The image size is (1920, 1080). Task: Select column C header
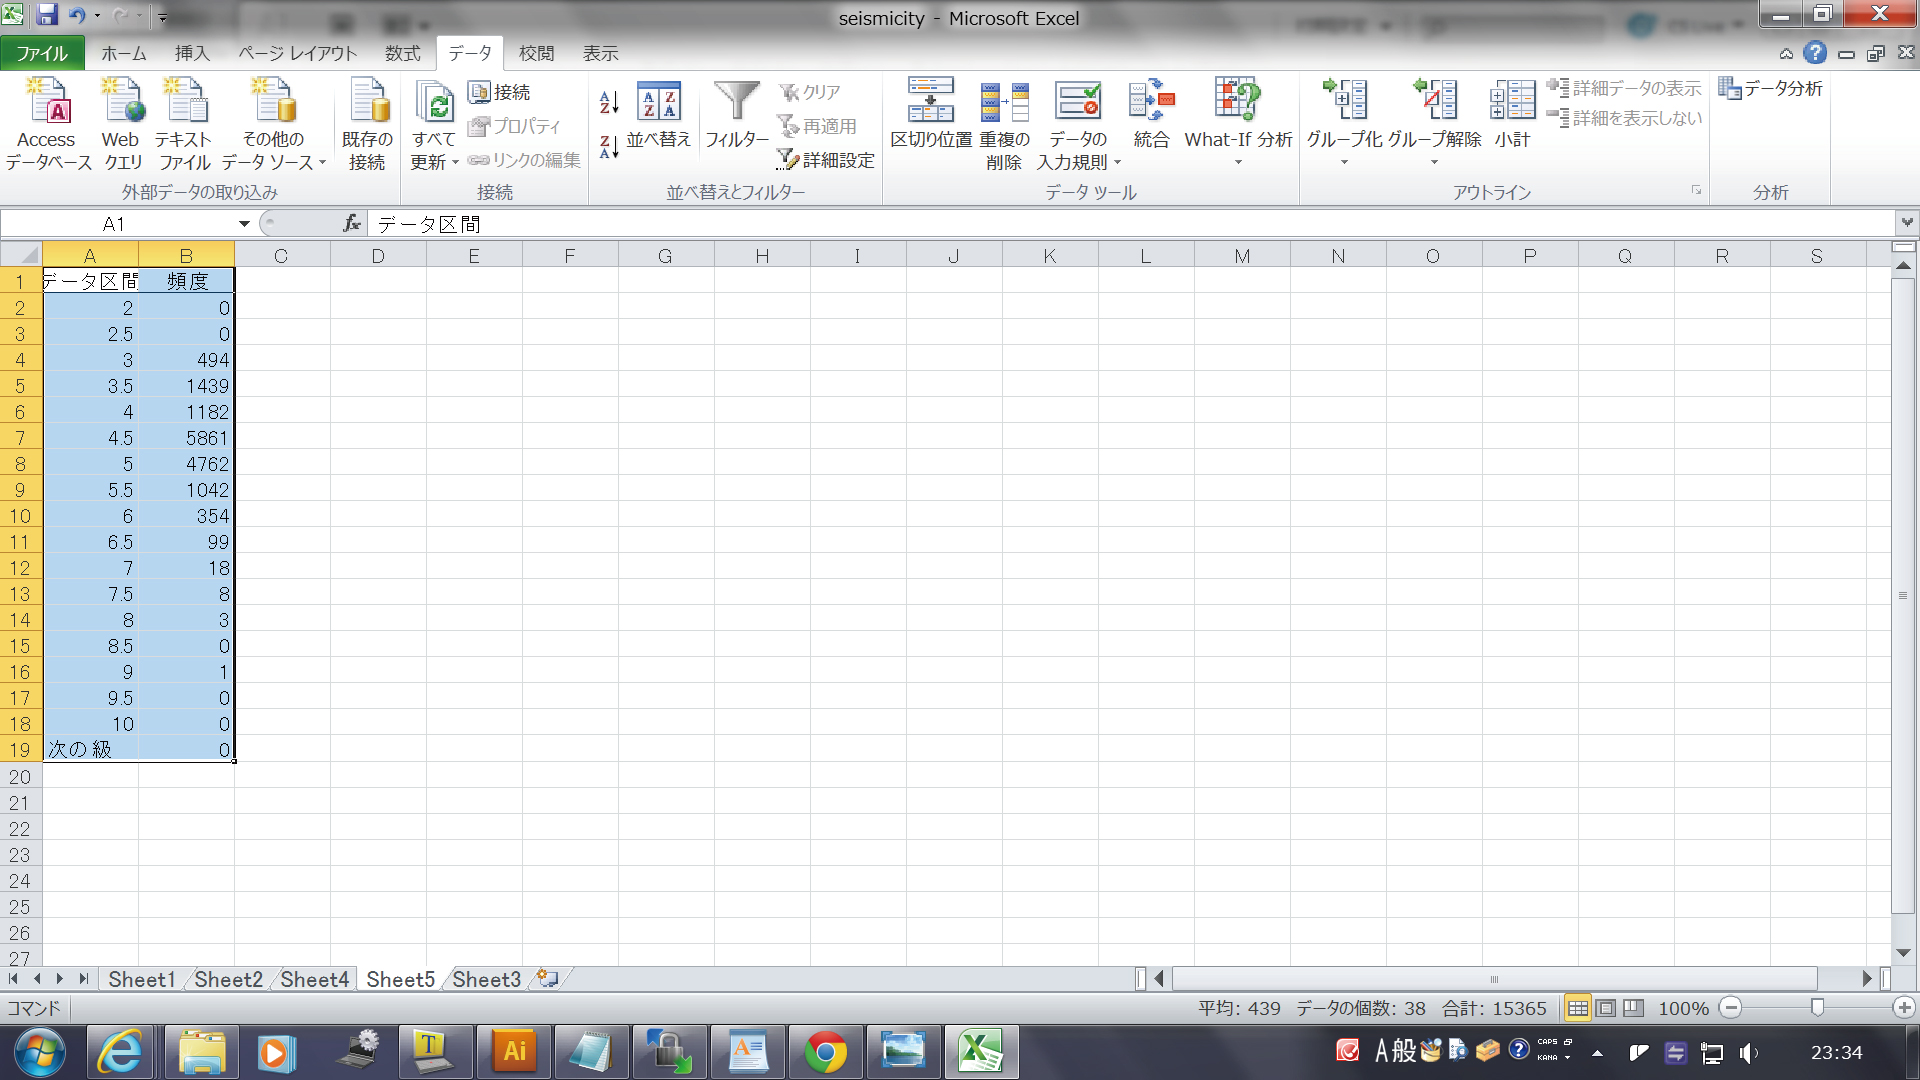[281, 256]
